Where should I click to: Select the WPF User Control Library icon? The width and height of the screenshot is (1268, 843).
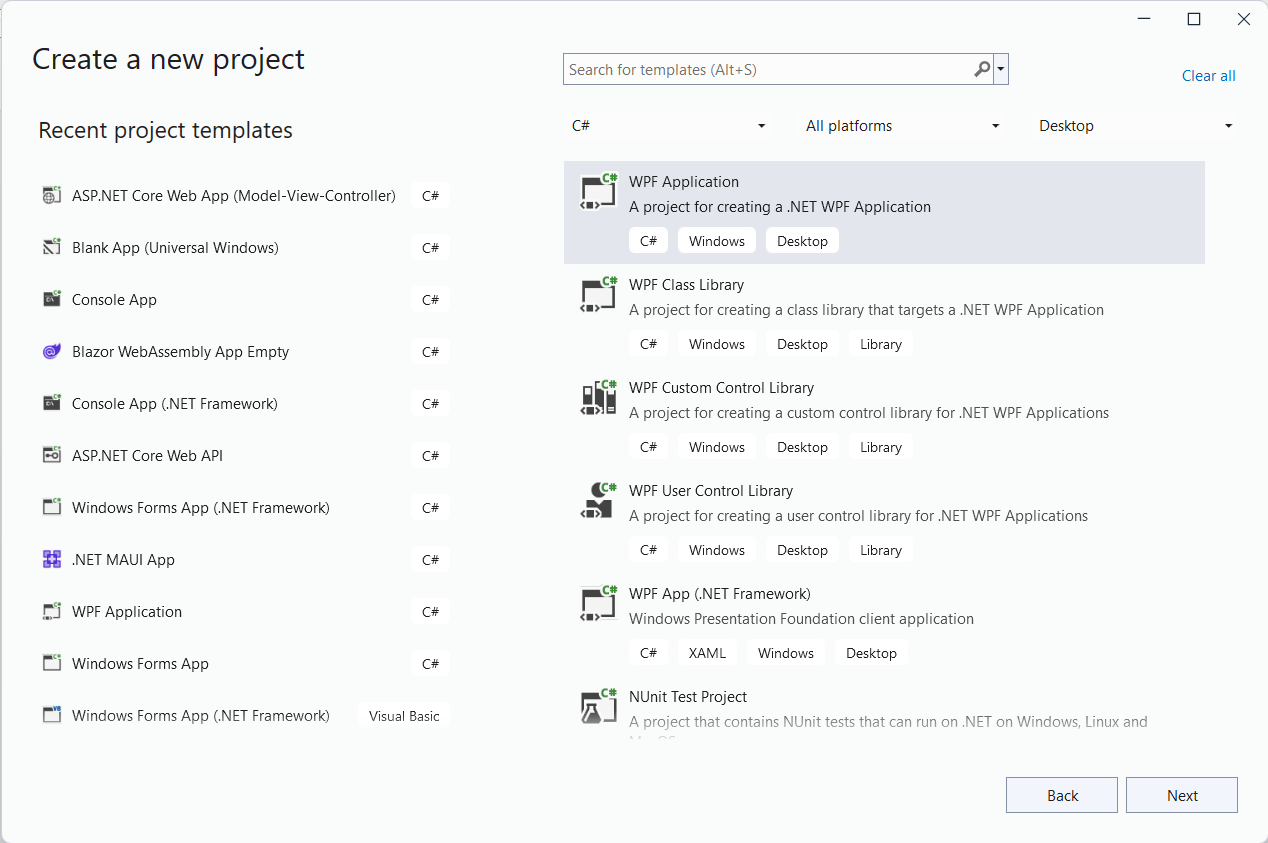(599, 500)
